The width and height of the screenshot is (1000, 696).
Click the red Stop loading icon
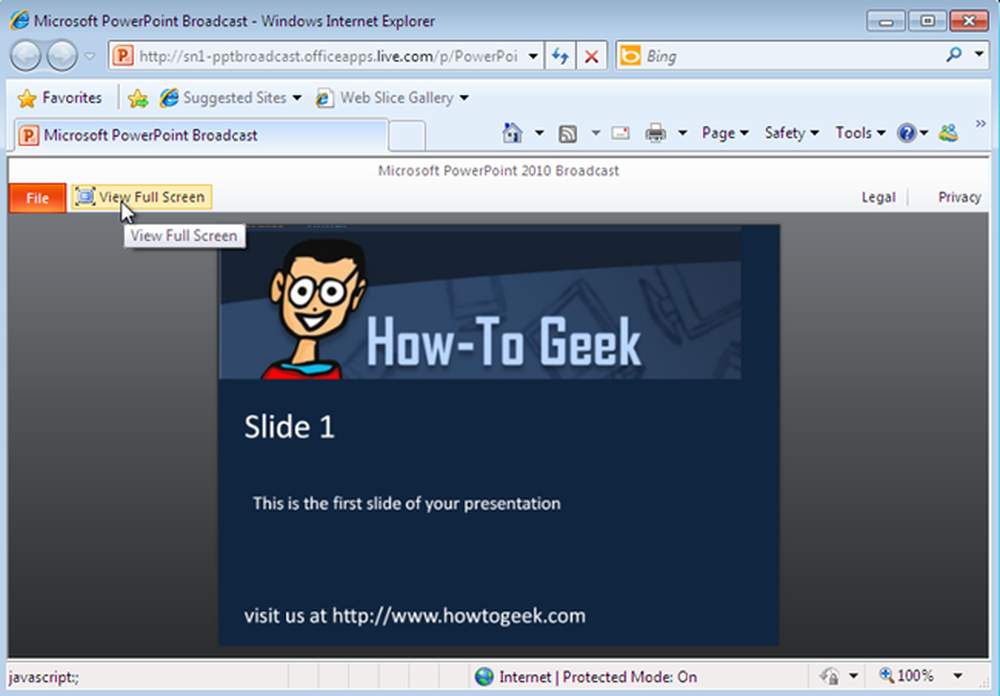click(x=591, y=56)
